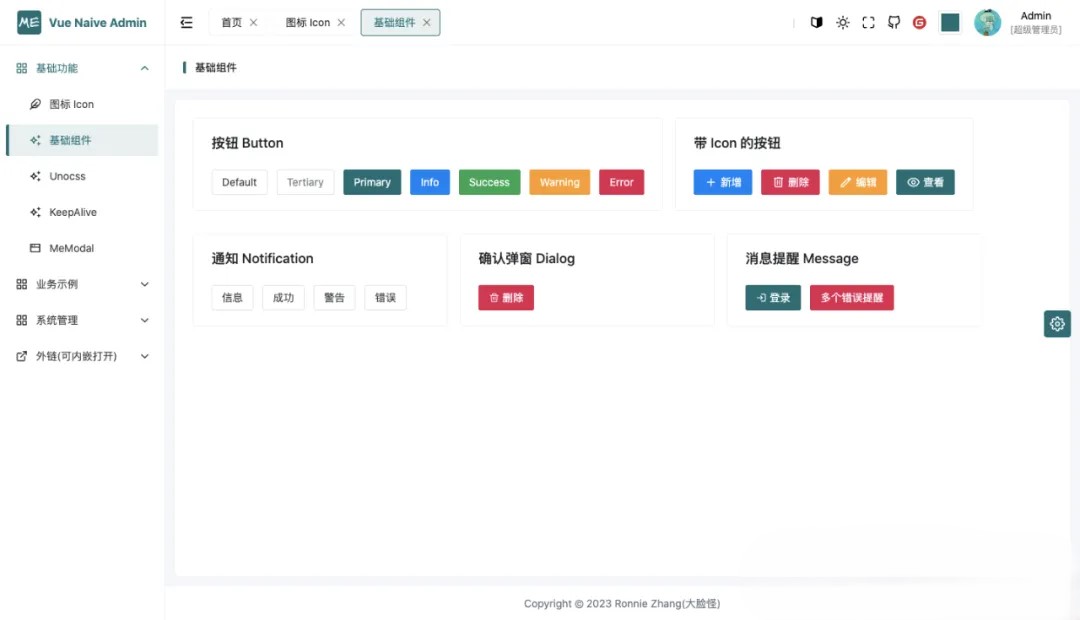Expand the 业务示例 sidebar menu
Screen dimensions: 1080x620
(x=82, y=284)
